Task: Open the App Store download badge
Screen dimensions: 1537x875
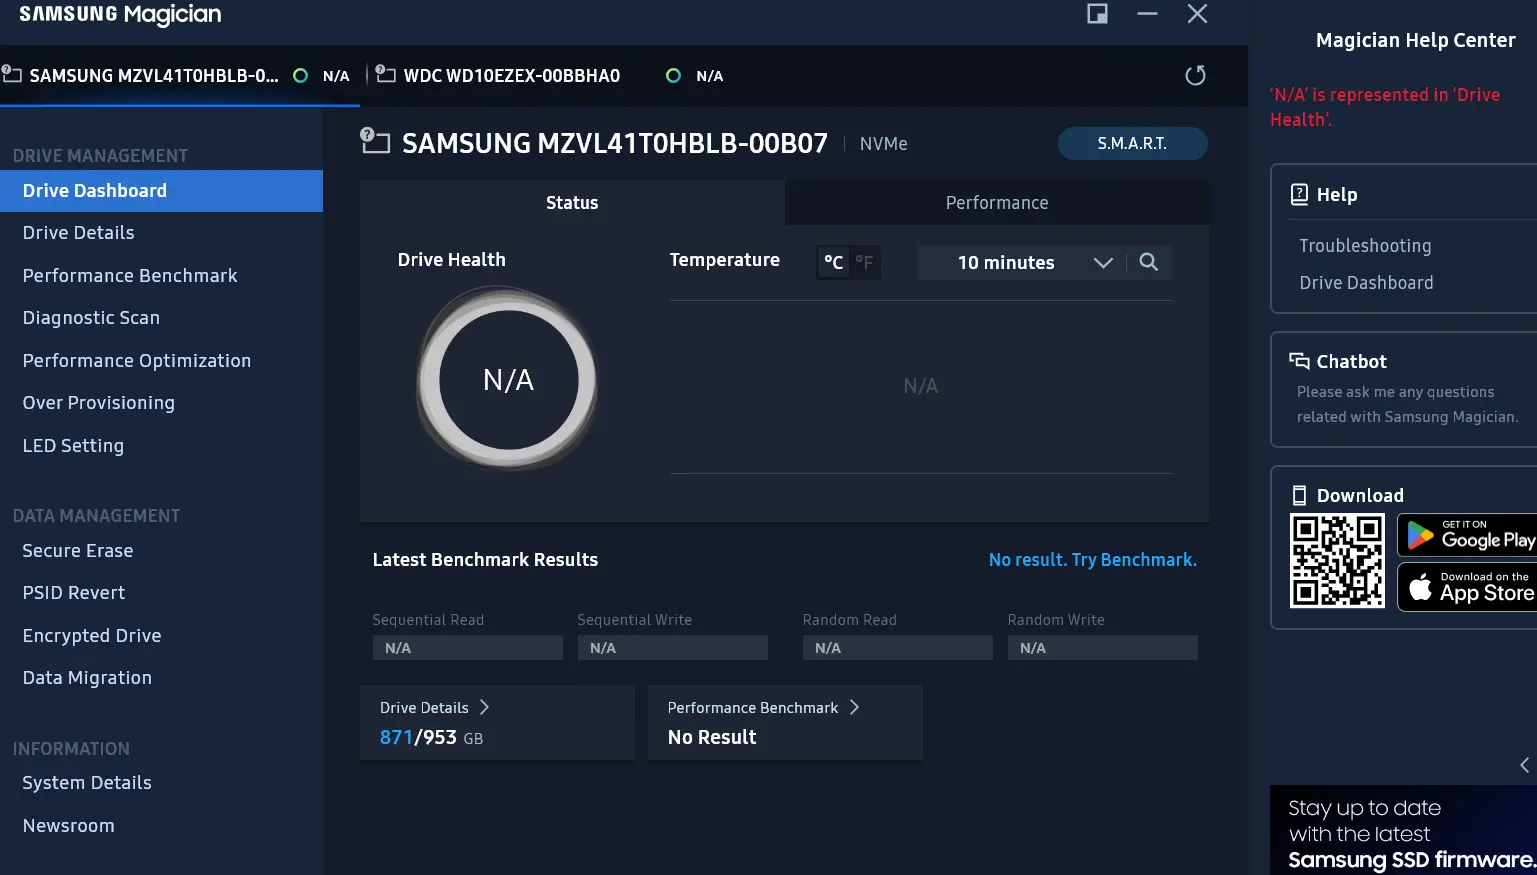Action: pyautogui.click(x=1466, y=587)
